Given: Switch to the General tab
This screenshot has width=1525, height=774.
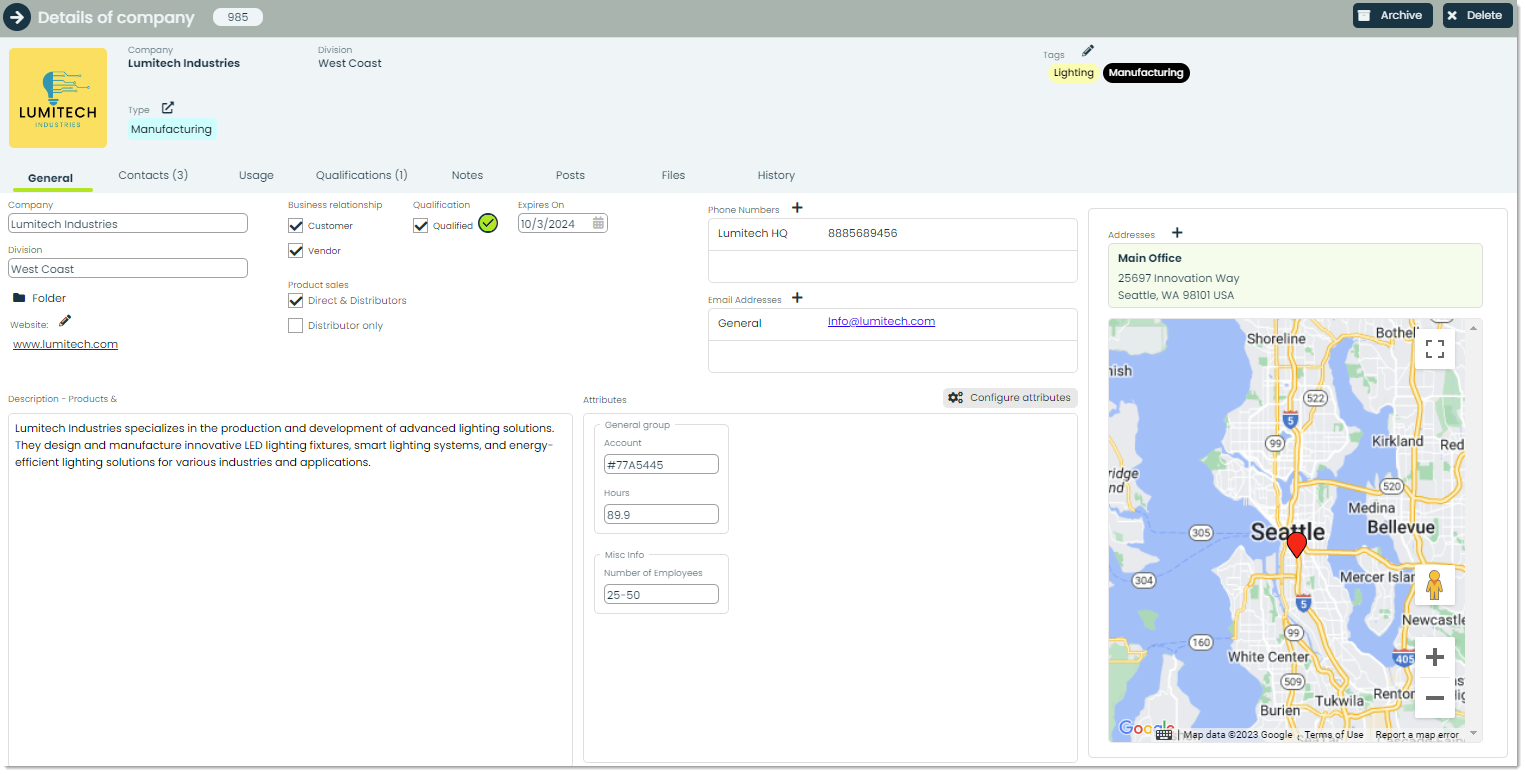Looking at the screenshot, I should pyautogui.click(x=51, y=178).
